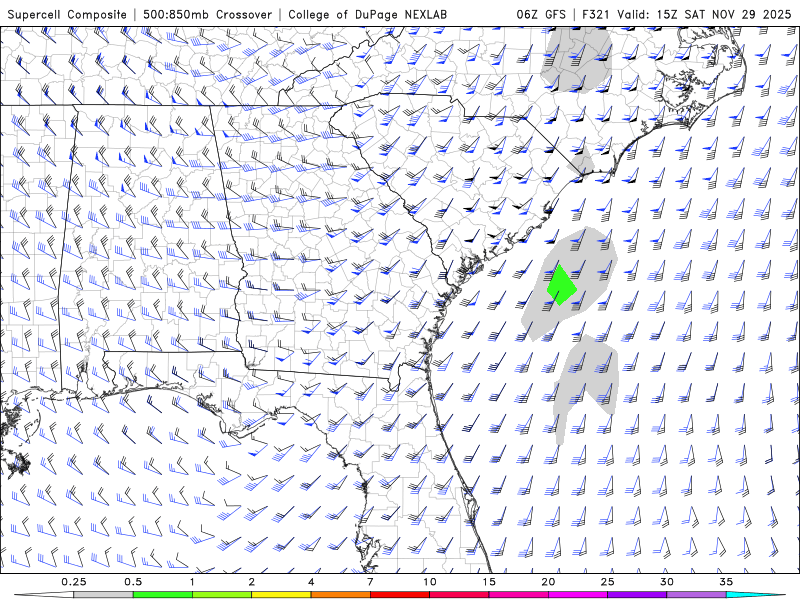The width and height of the screenshot is (800, 600).
Task: Click the '4' colorbar value label
Action: pos(311,582)
